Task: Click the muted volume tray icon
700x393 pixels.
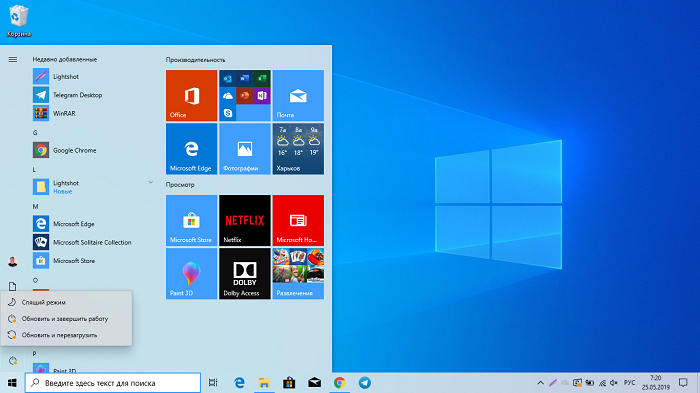Action: click(614, 383)
